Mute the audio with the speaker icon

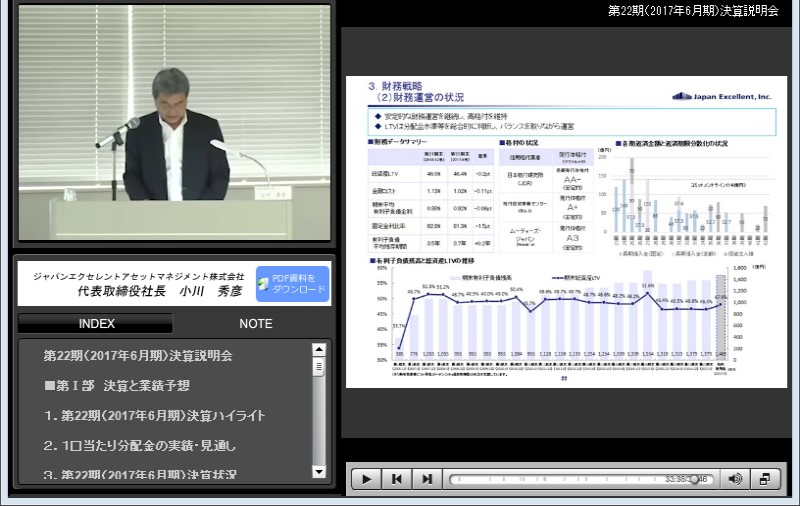(x=735, y=479)
